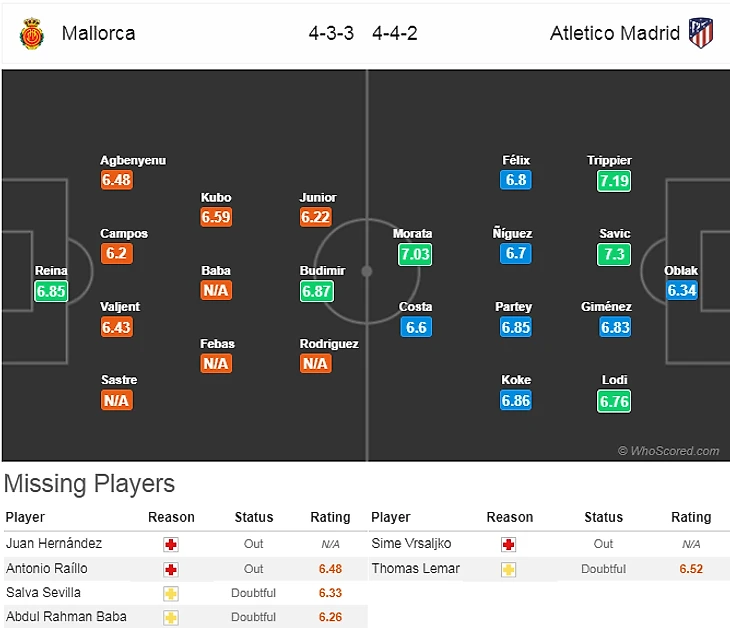Viewport: 730px width, 628px height.
Task: Click Salva Sevilla's yellow doubtful icon
Action: coord(171,593)
